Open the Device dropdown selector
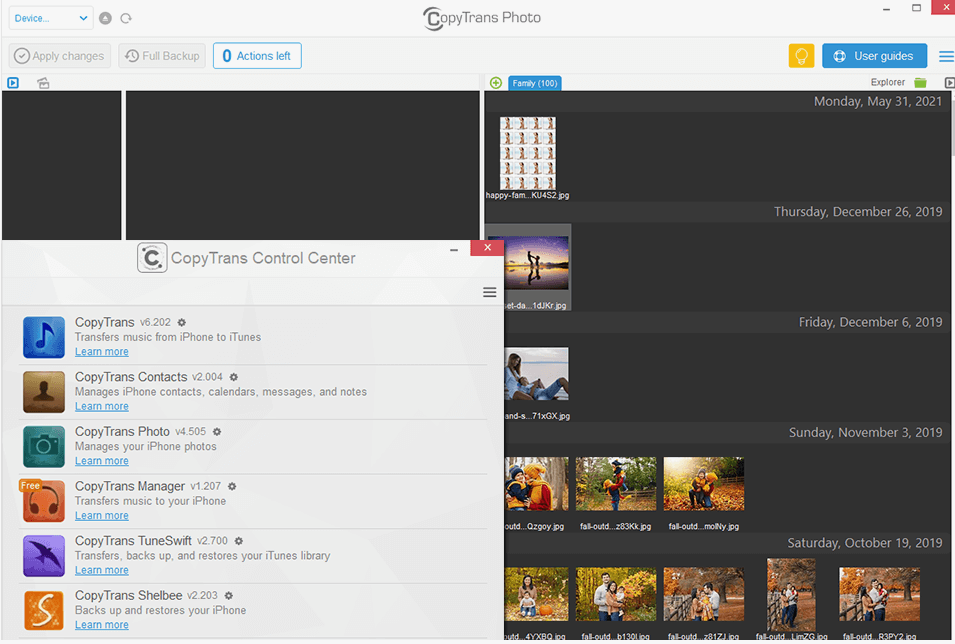 pos(51,18)
